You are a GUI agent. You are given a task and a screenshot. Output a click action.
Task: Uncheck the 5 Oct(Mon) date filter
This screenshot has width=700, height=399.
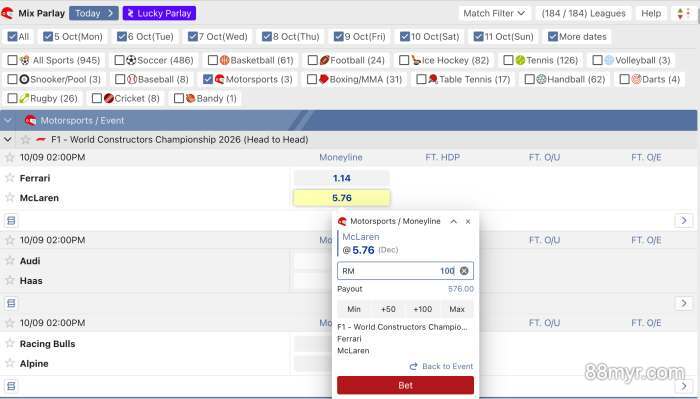[48, 37]
